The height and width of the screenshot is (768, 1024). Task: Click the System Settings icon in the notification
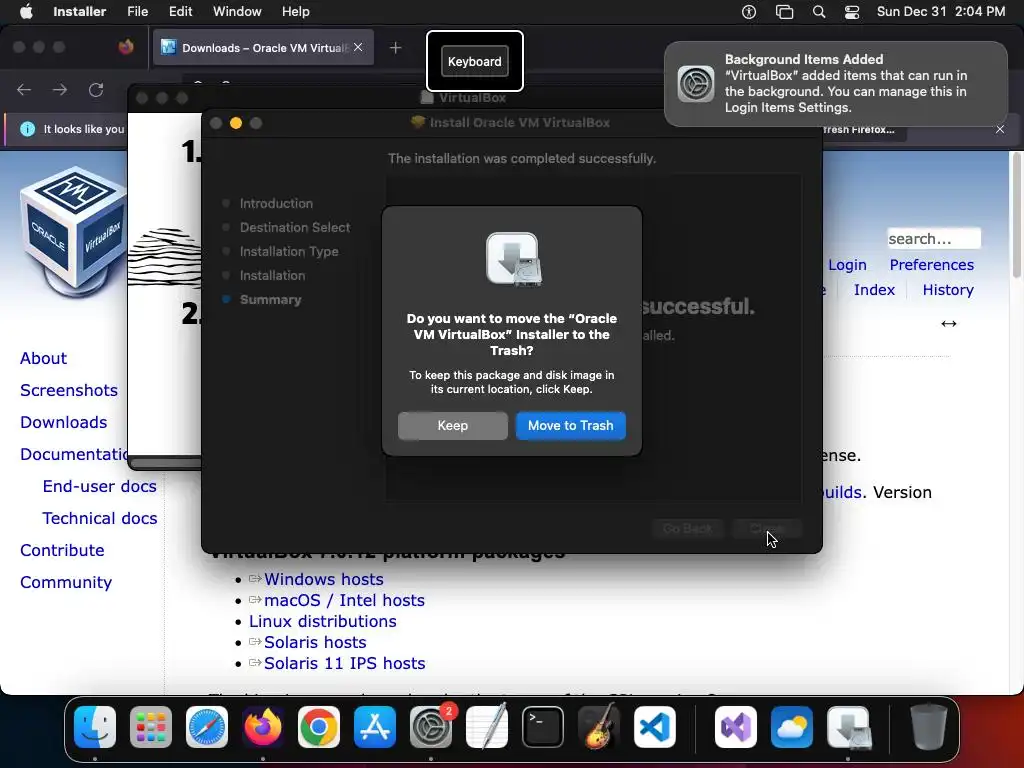(x=696, y=84)
